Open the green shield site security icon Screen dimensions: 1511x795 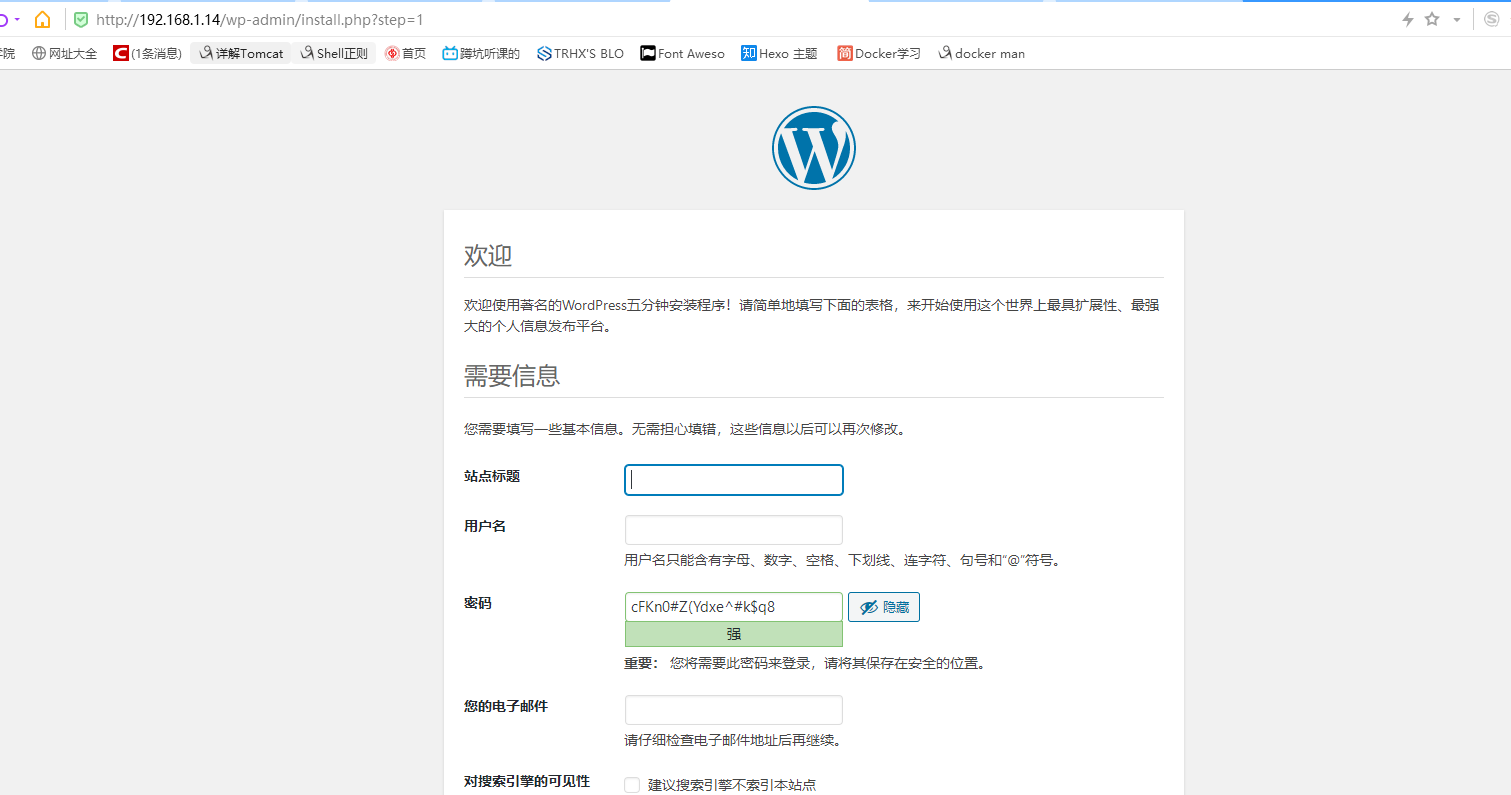click(x=81, y=19)
